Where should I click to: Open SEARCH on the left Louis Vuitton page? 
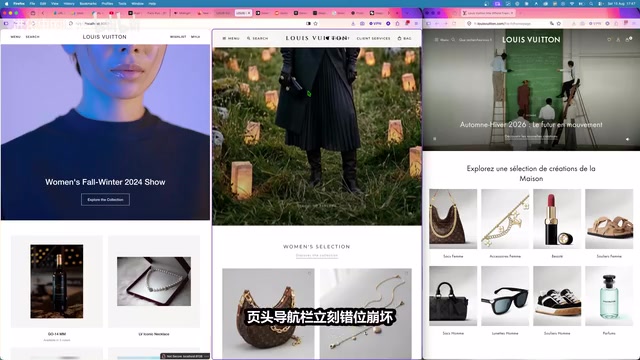click(x=33, y=37)
